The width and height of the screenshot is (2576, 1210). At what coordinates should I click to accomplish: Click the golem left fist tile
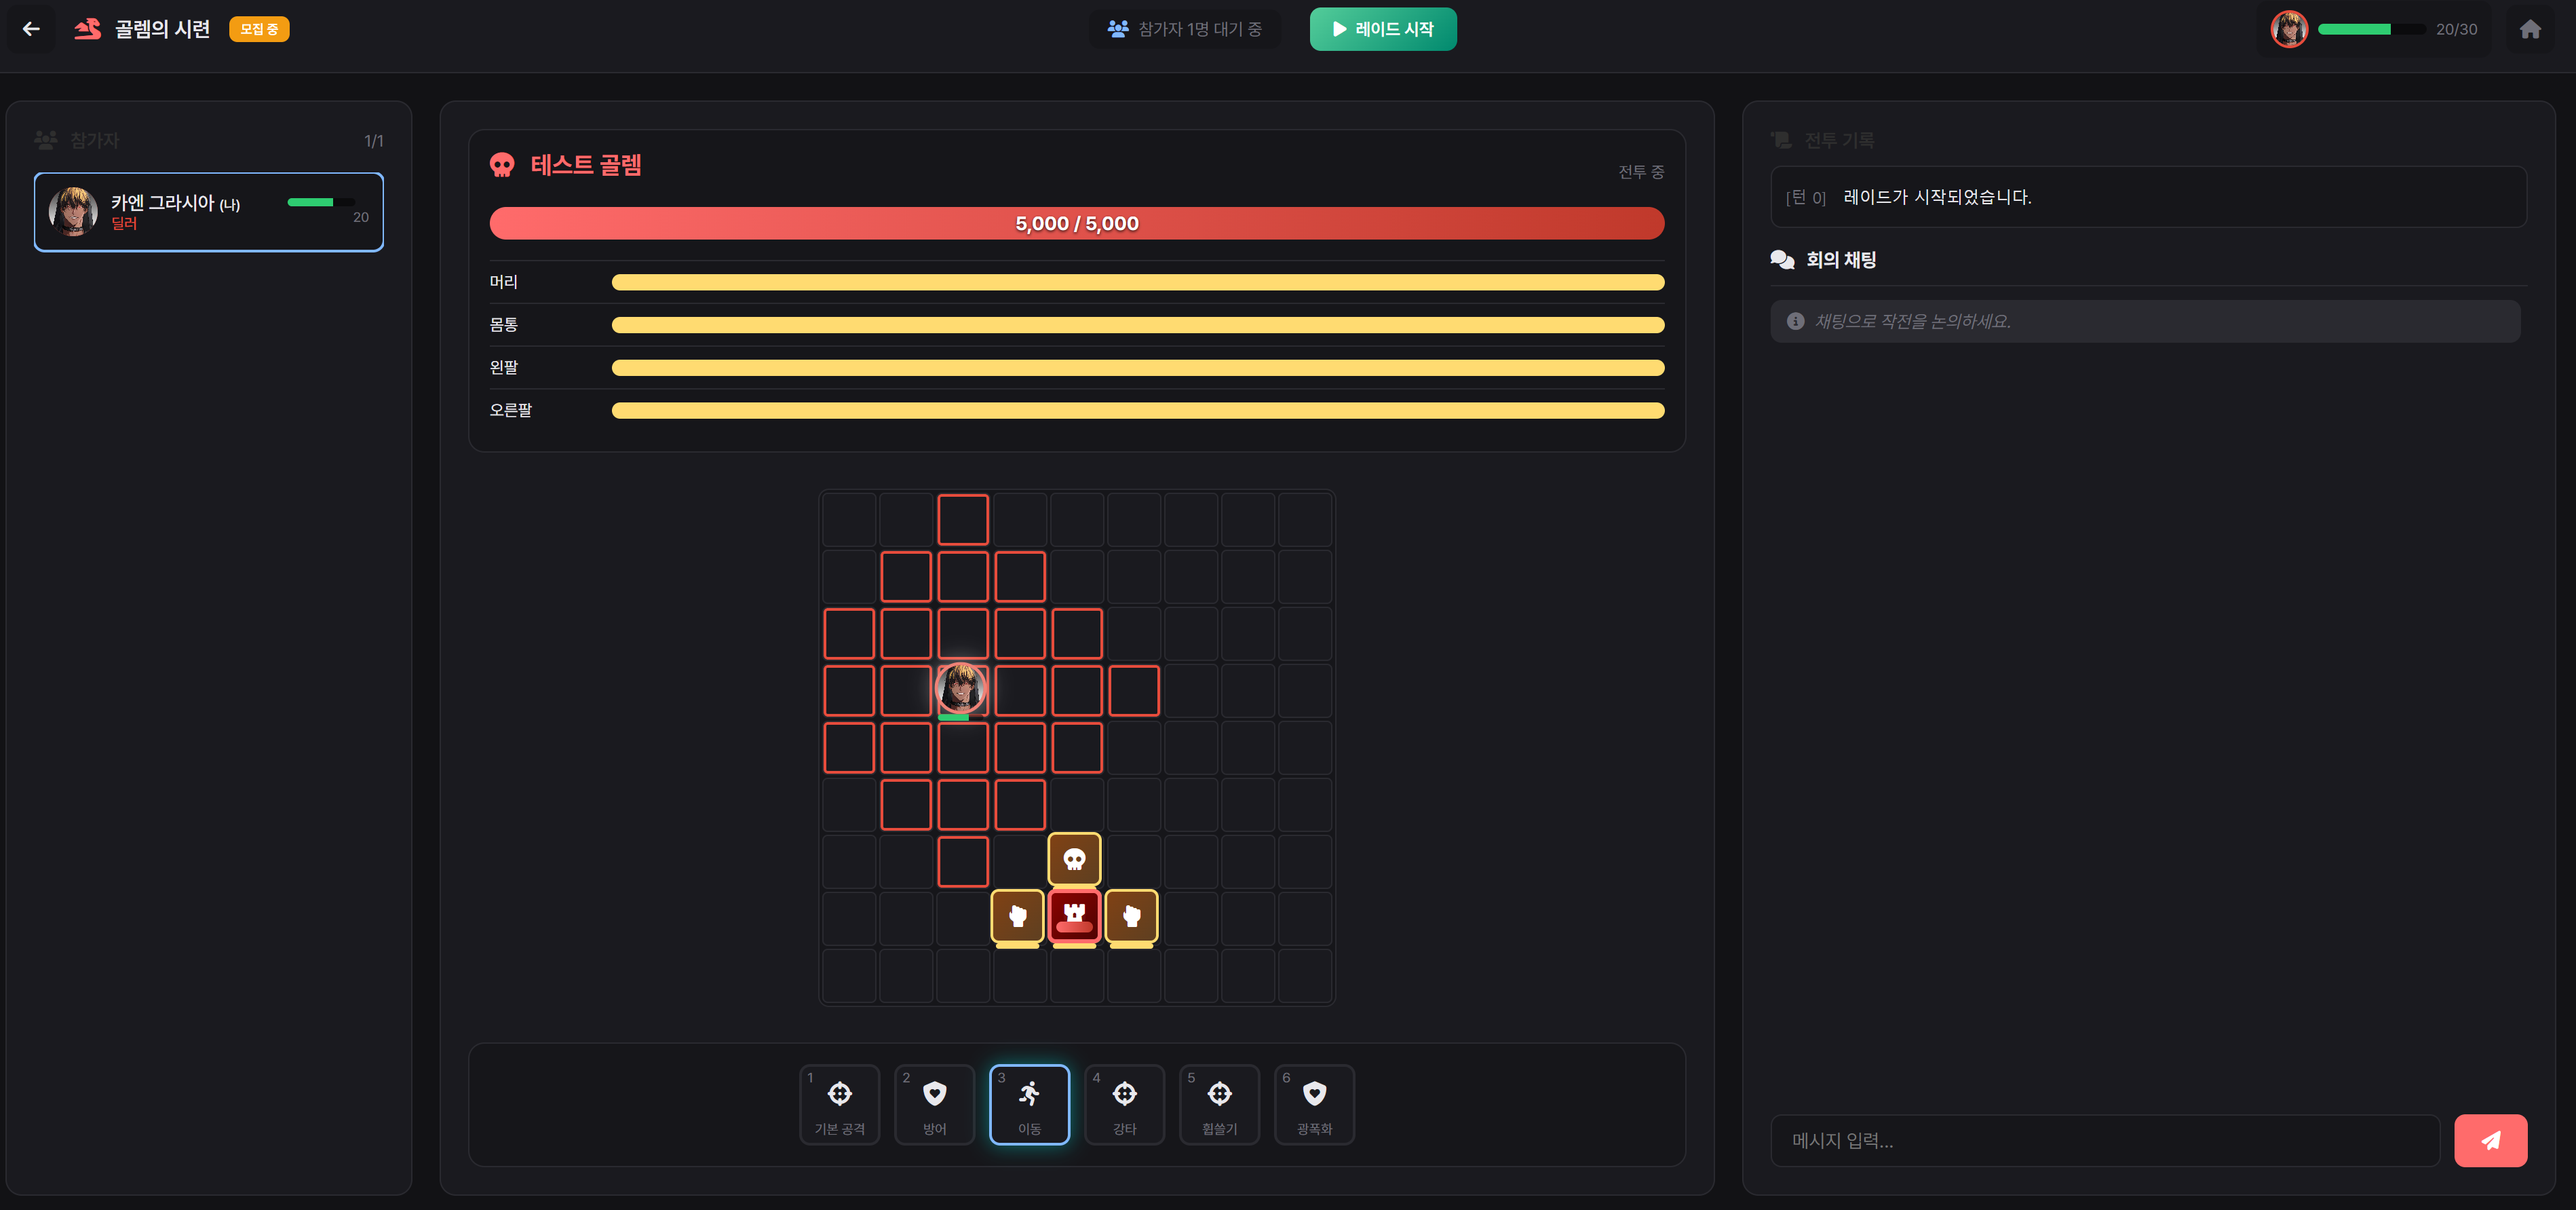(1017, 915)
